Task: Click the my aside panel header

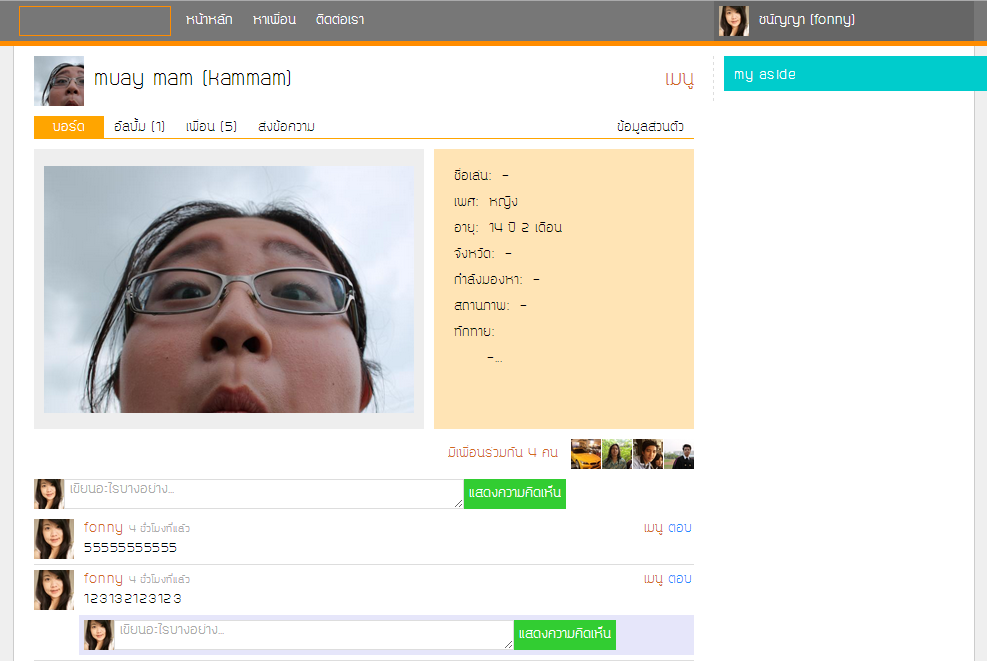Action: click(855, 74)
